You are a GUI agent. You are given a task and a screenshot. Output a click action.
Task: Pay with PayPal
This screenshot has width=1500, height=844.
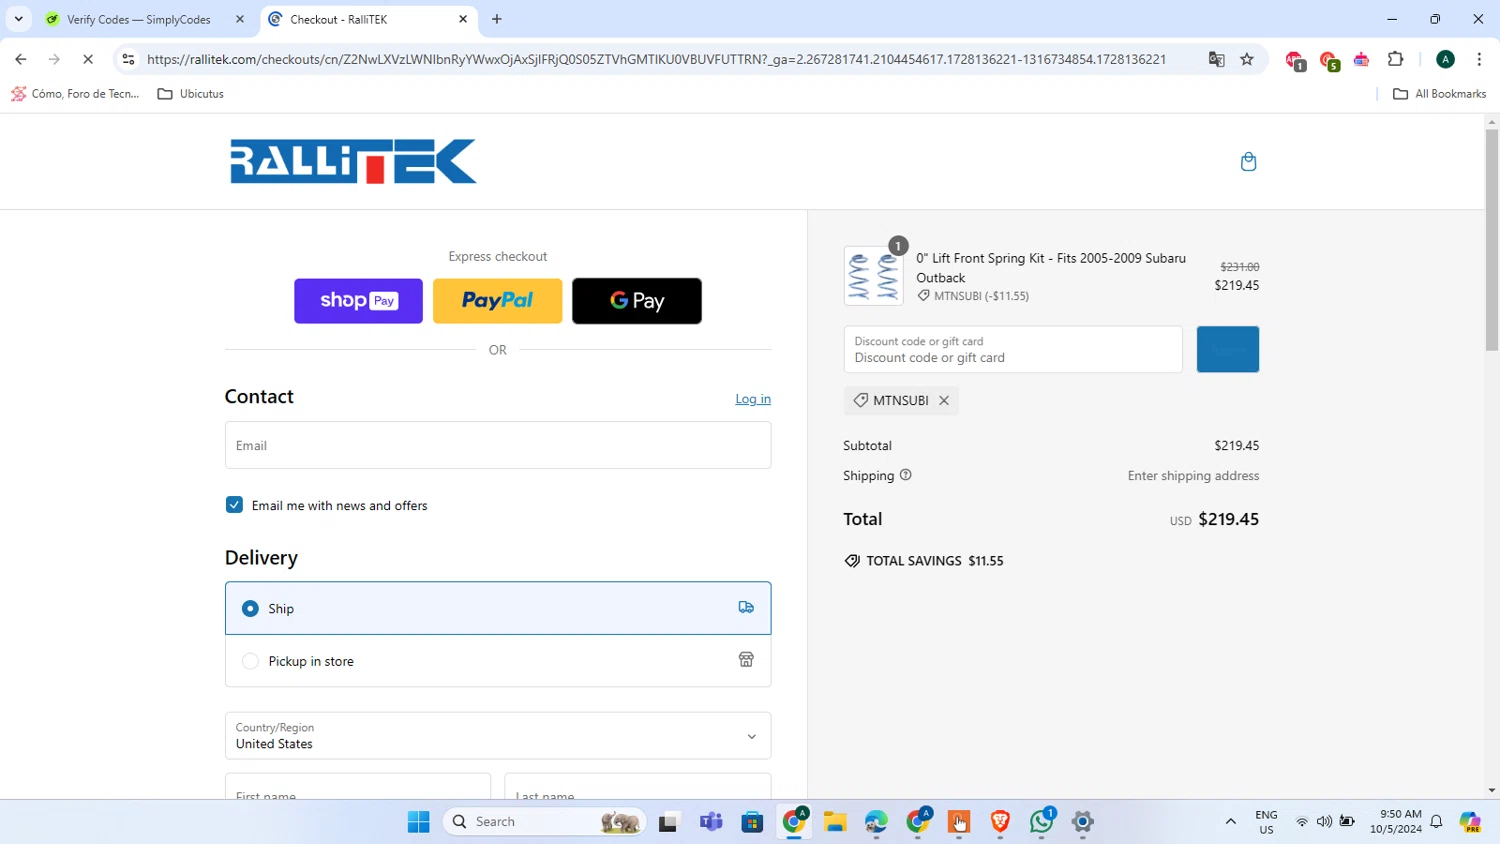click(497, 301)
